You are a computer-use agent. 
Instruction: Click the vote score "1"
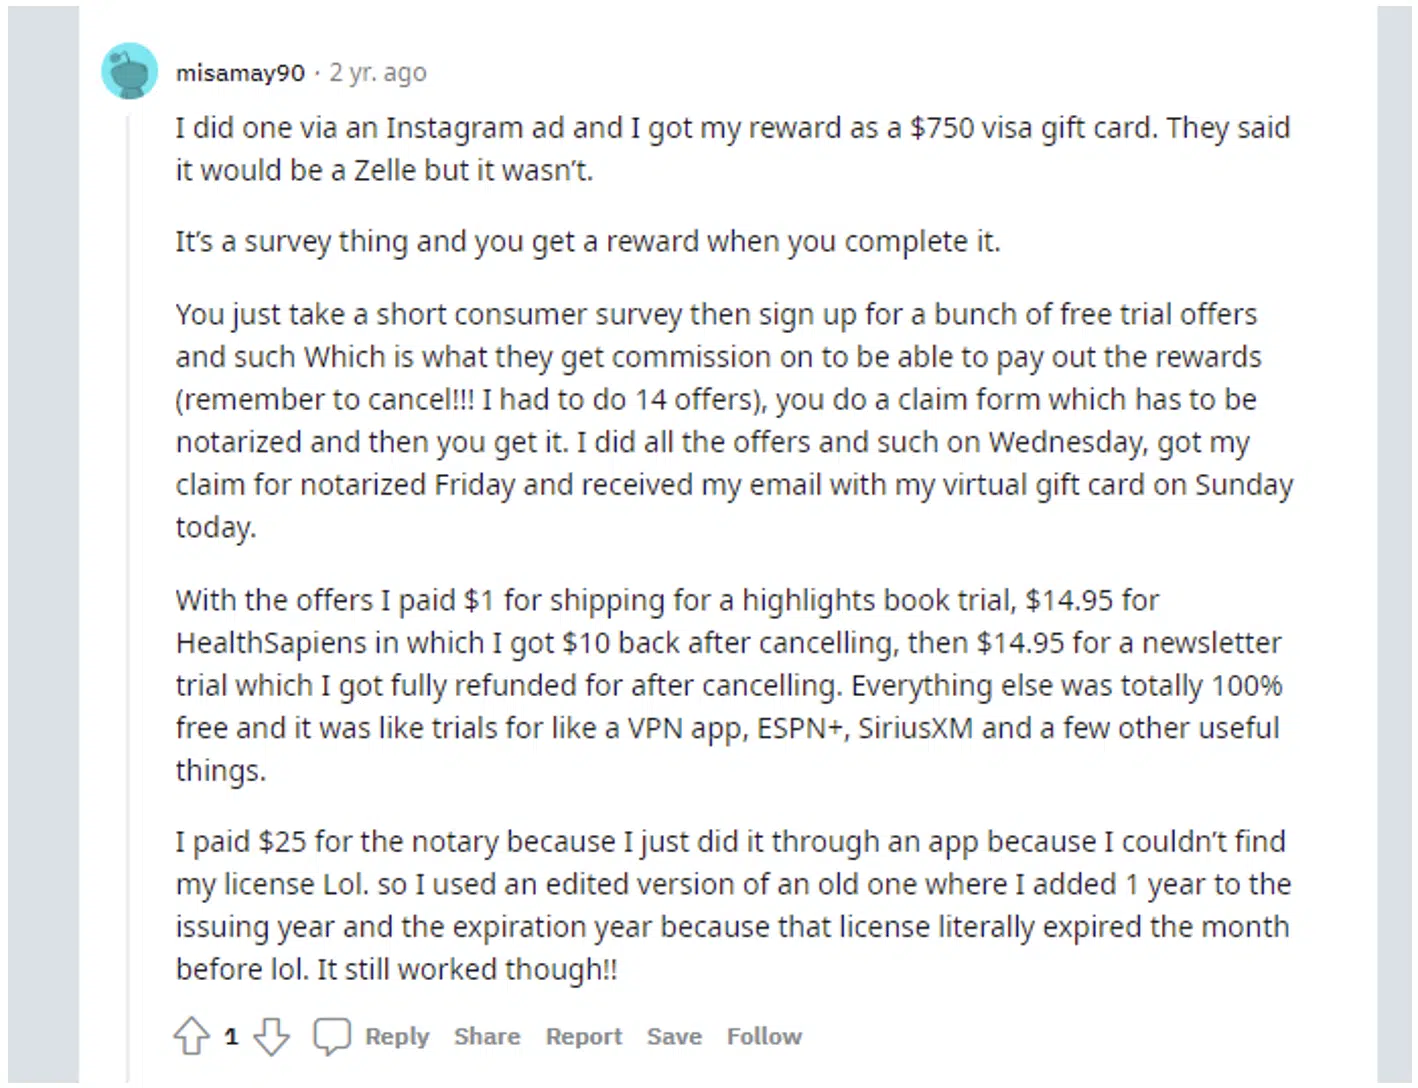coord(231,1037)
